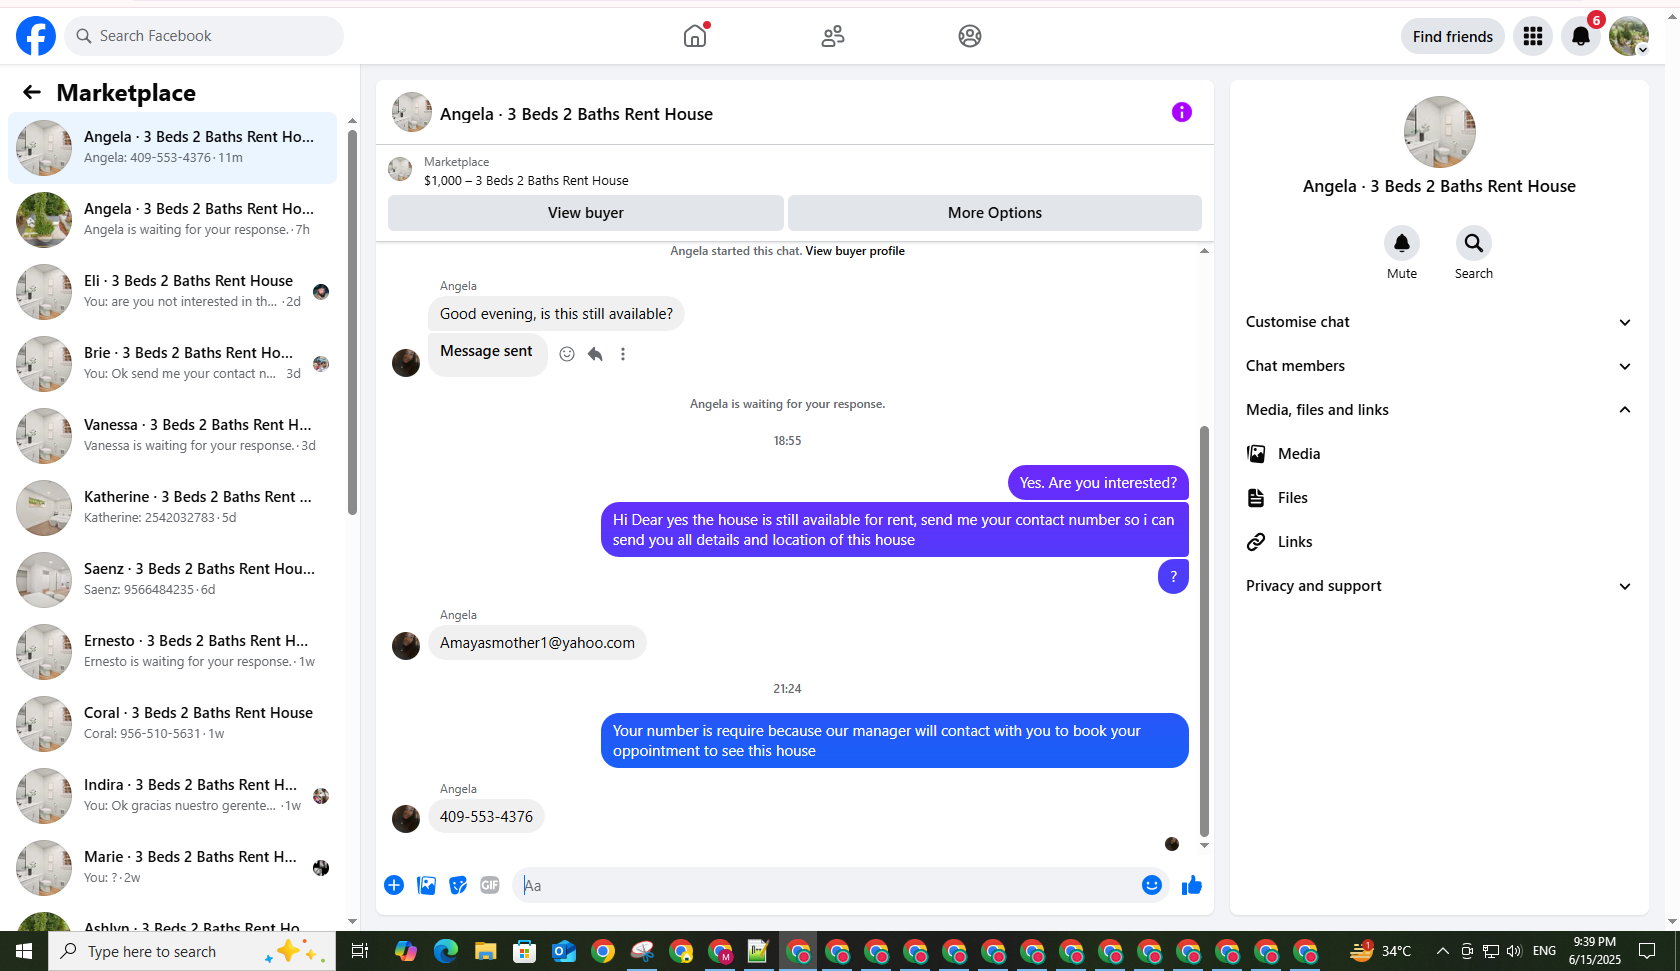Focus the message text box

(x=828, y=885)
